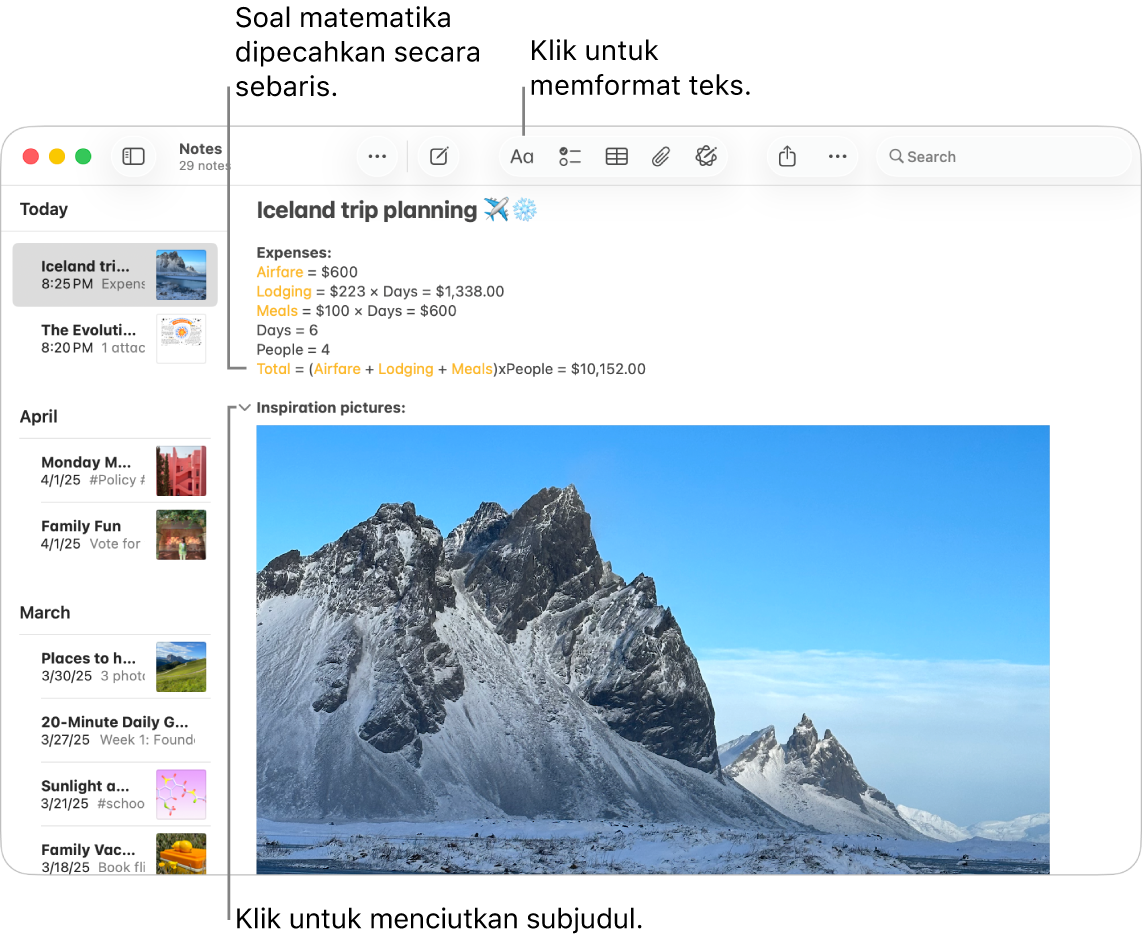Open the Sunlight a... note
1144x942 pixels.
click(115, 795)
